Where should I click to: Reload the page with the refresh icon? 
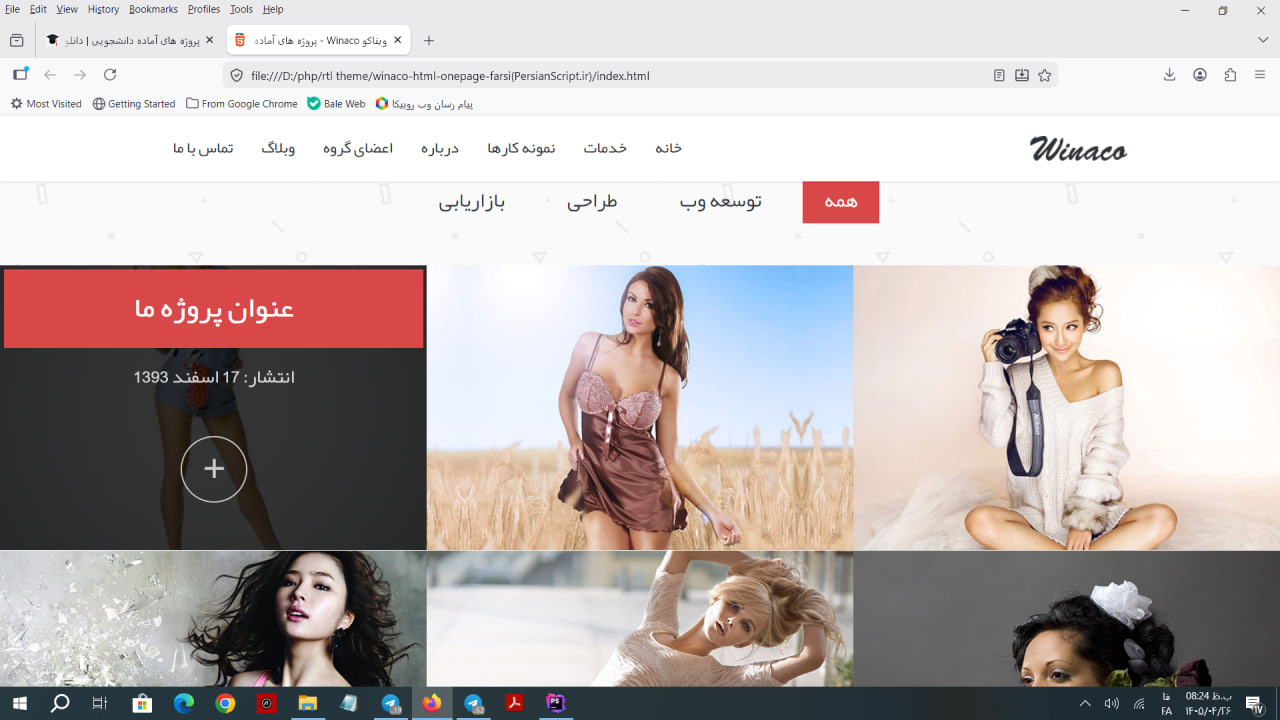[110, 75]
